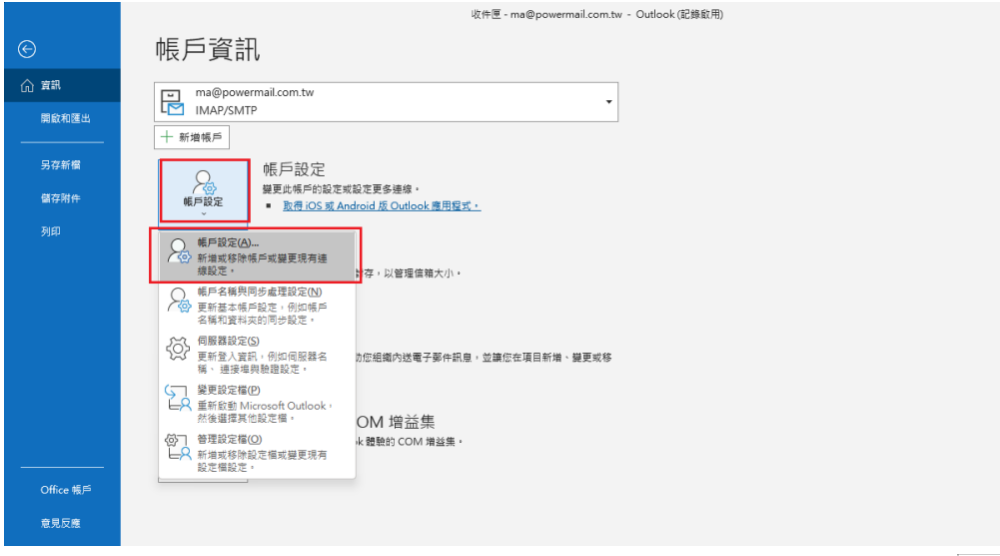Click icon beside 變更設定檔
Screen dimensions: 1000x556
click(x=178, y=398)
